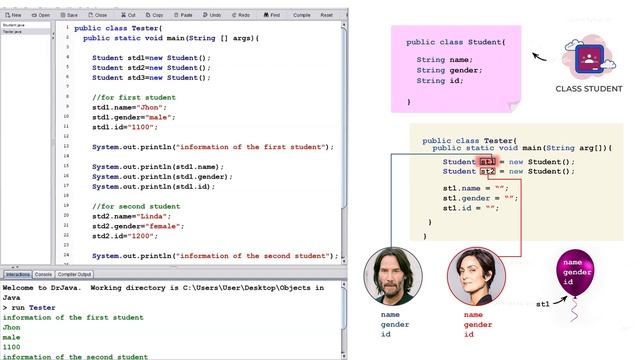Click the interactions pane scroll-down arrow
This screenshot has width=640, height=360.
pos(344,356)
